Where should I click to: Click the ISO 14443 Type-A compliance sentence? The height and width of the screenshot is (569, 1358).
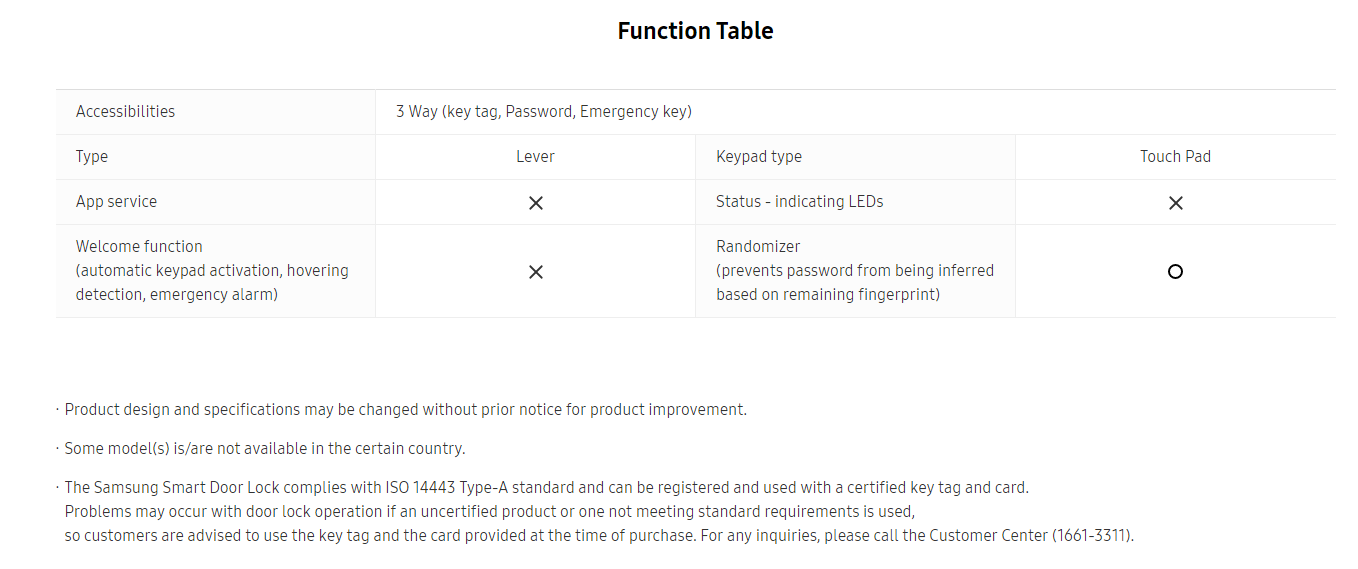tap(546, 488)
